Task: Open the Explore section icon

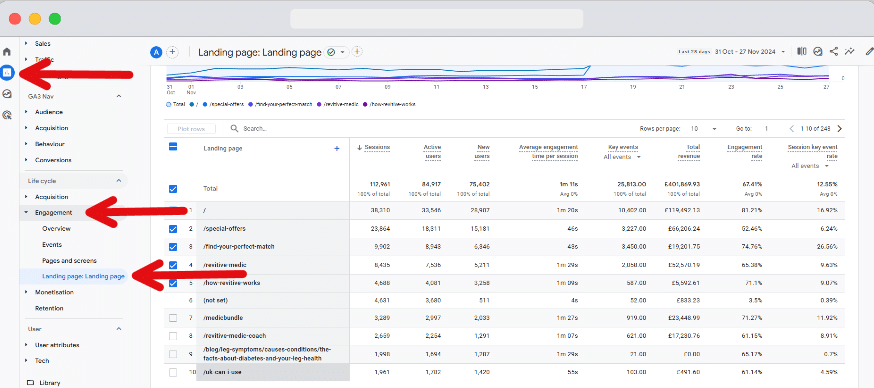Action: tap(7, 94)
